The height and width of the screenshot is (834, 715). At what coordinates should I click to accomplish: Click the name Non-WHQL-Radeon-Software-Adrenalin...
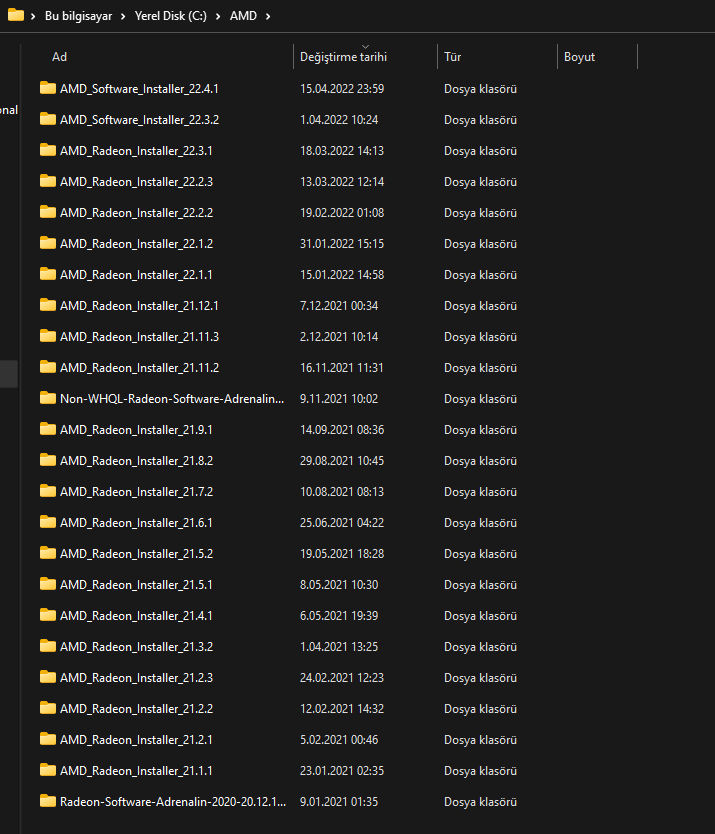point(172,398)
